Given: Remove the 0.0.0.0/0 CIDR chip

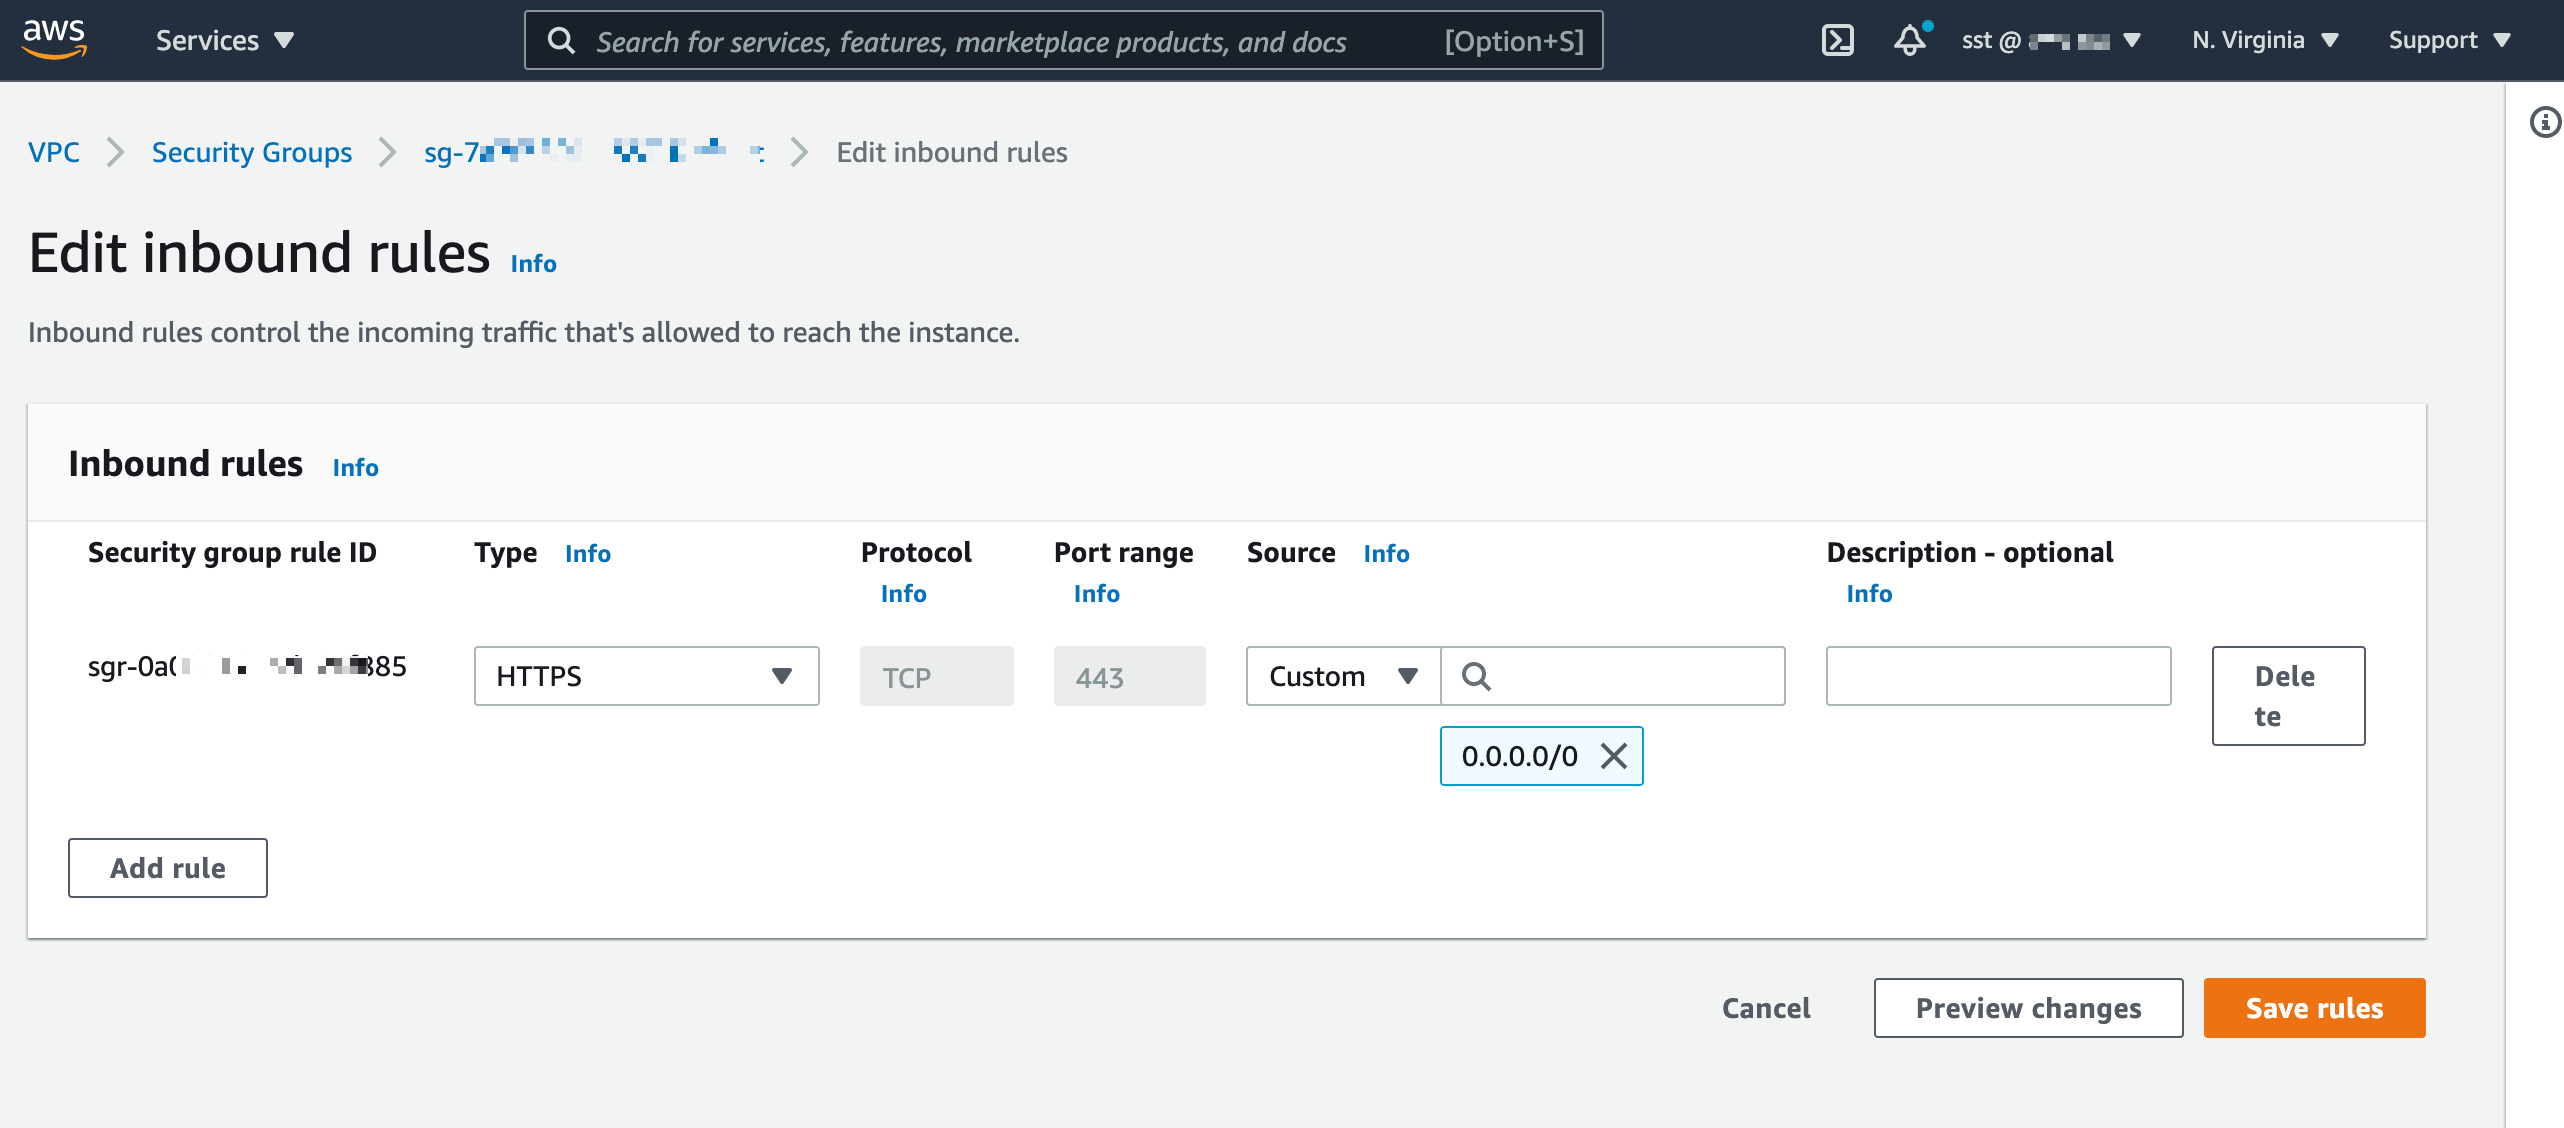Looking at the screenshot, I should pos(1614,757).
